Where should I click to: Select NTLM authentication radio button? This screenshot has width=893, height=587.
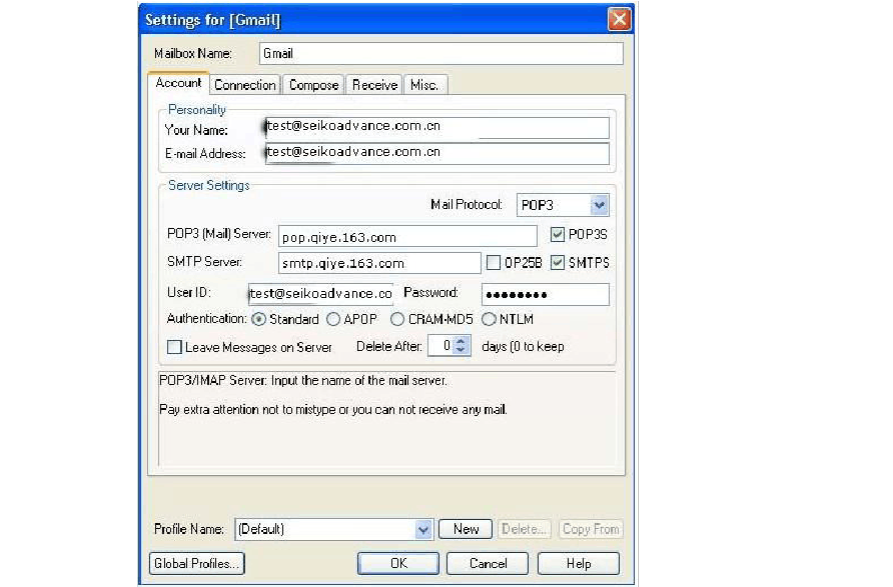(489, 320)
